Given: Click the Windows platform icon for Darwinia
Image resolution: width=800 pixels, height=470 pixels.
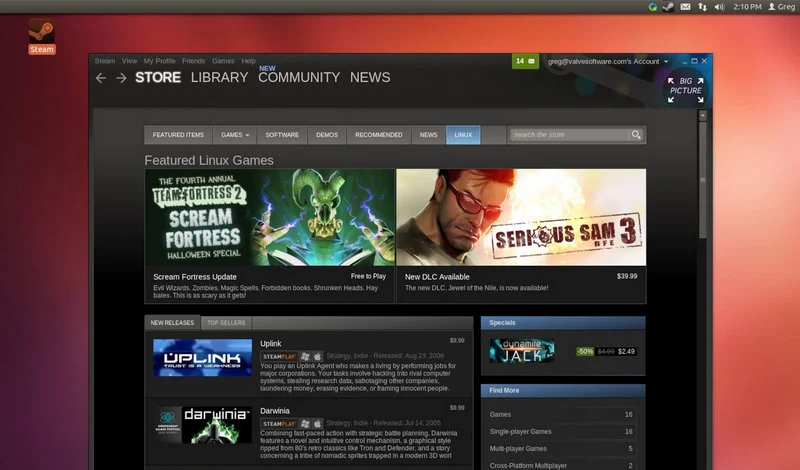Looking at the screenshot, I should (305, 424).
